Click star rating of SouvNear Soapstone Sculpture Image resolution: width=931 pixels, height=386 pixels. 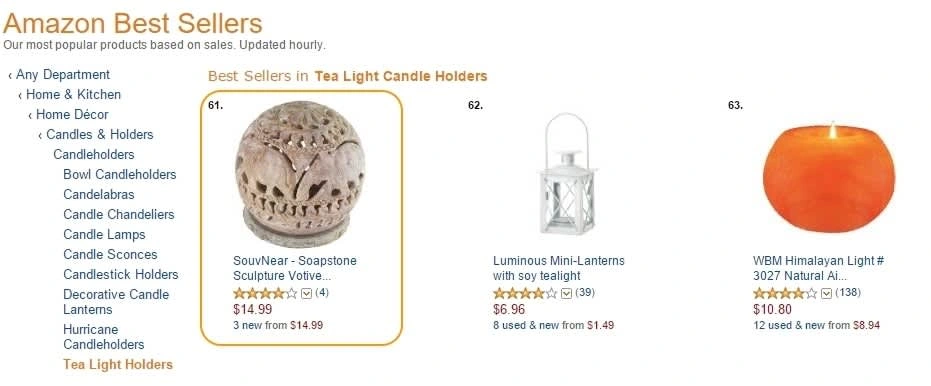(265, 293)
